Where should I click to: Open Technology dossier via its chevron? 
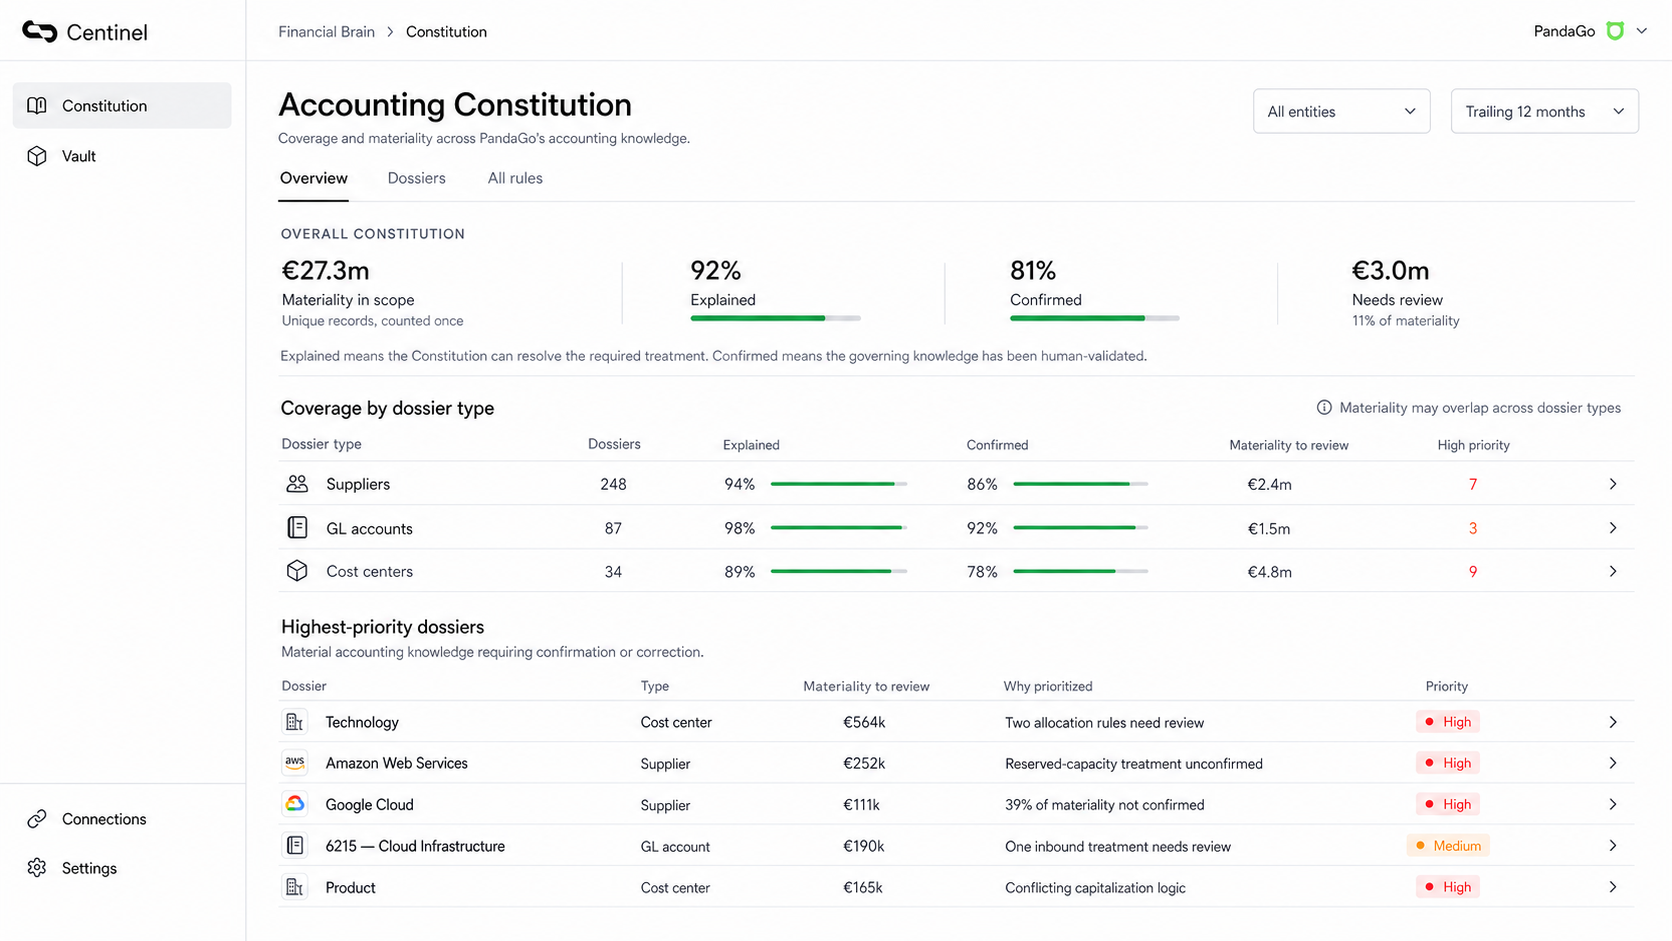pyautogui.click(x=1613, y=722)
